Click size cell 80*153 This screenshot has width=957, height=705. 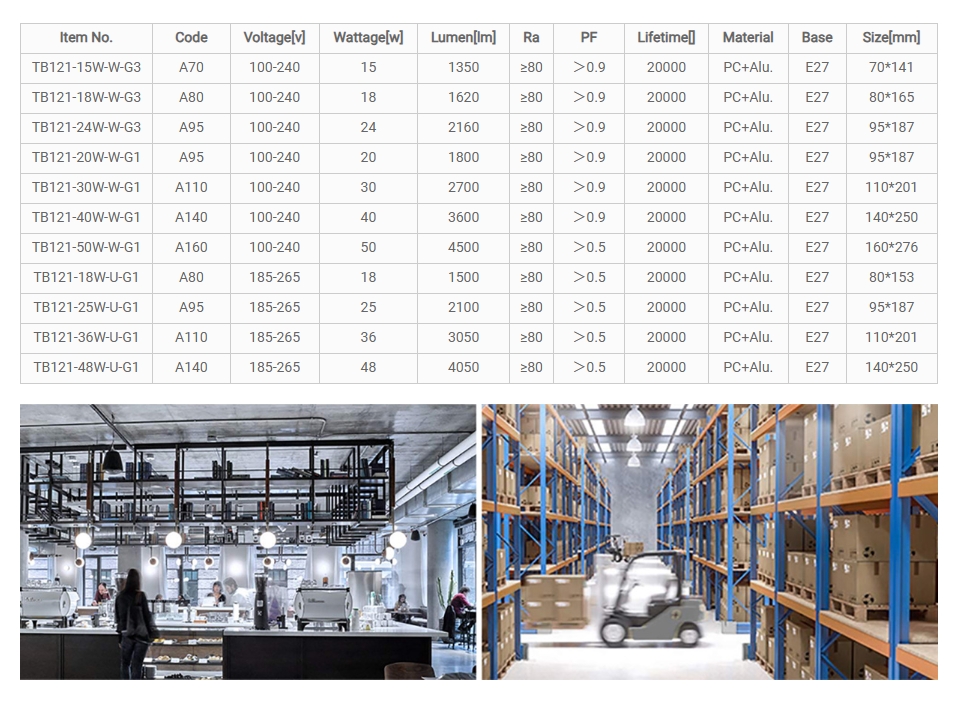pos(891,277)
